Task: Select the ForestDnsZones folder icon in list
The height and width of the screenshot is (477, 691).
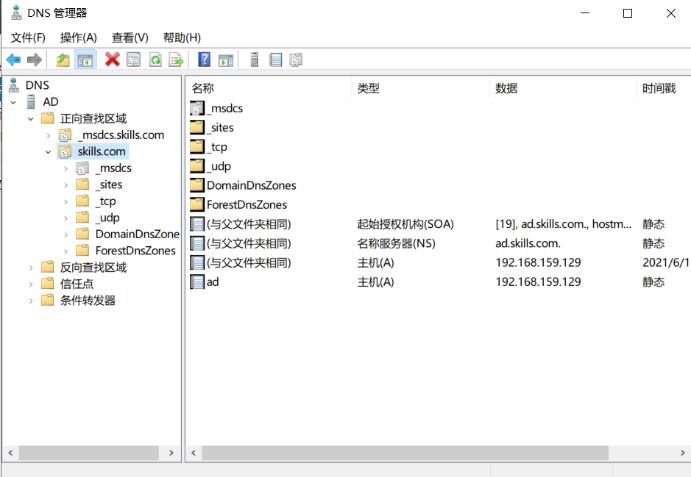Action: pyautogui.click(x=197, y=205)
